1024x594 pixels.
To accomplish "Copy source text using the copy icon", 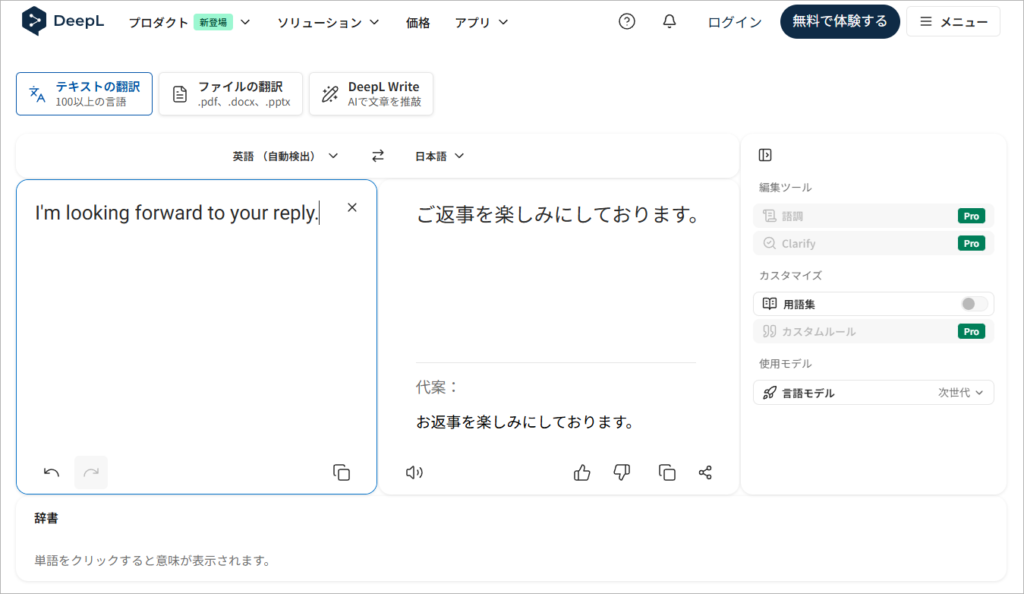I will tap(341, 473).
